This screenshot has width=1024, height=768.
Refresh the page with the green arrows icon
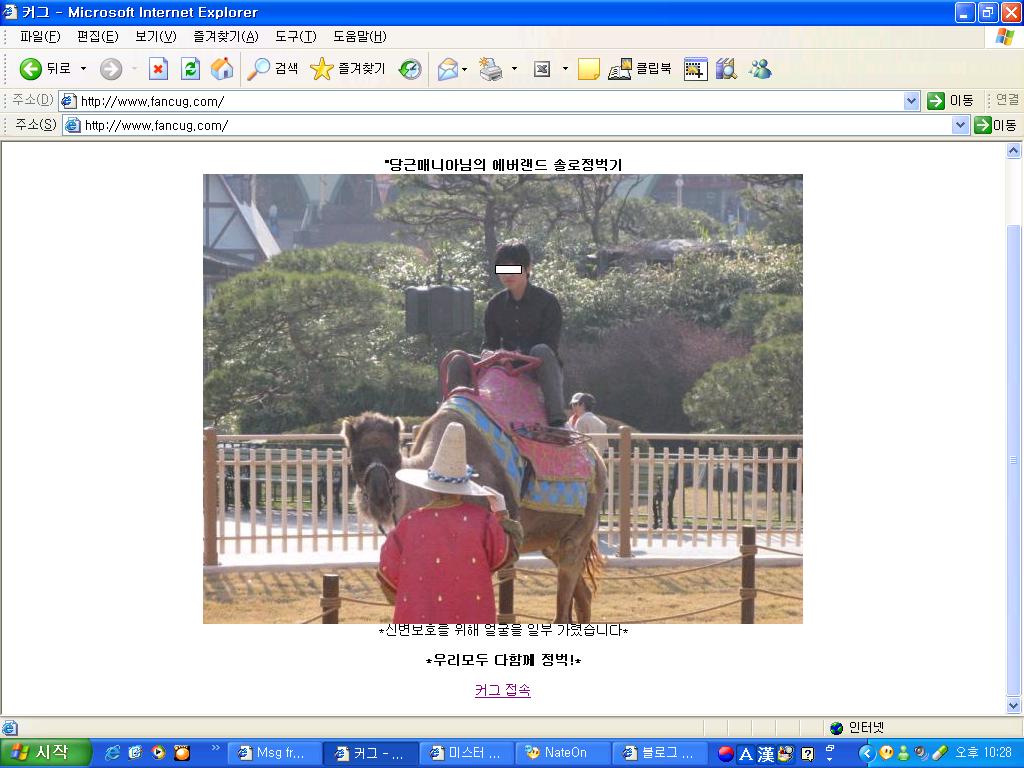point(190,69)
